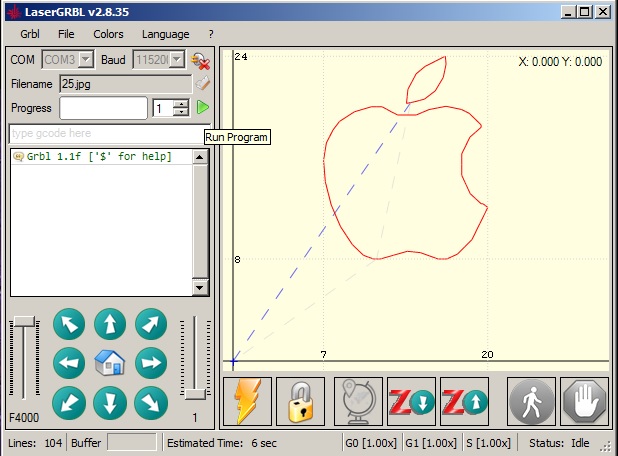Click the hand stop/feed hold button

tap(584, 402)
